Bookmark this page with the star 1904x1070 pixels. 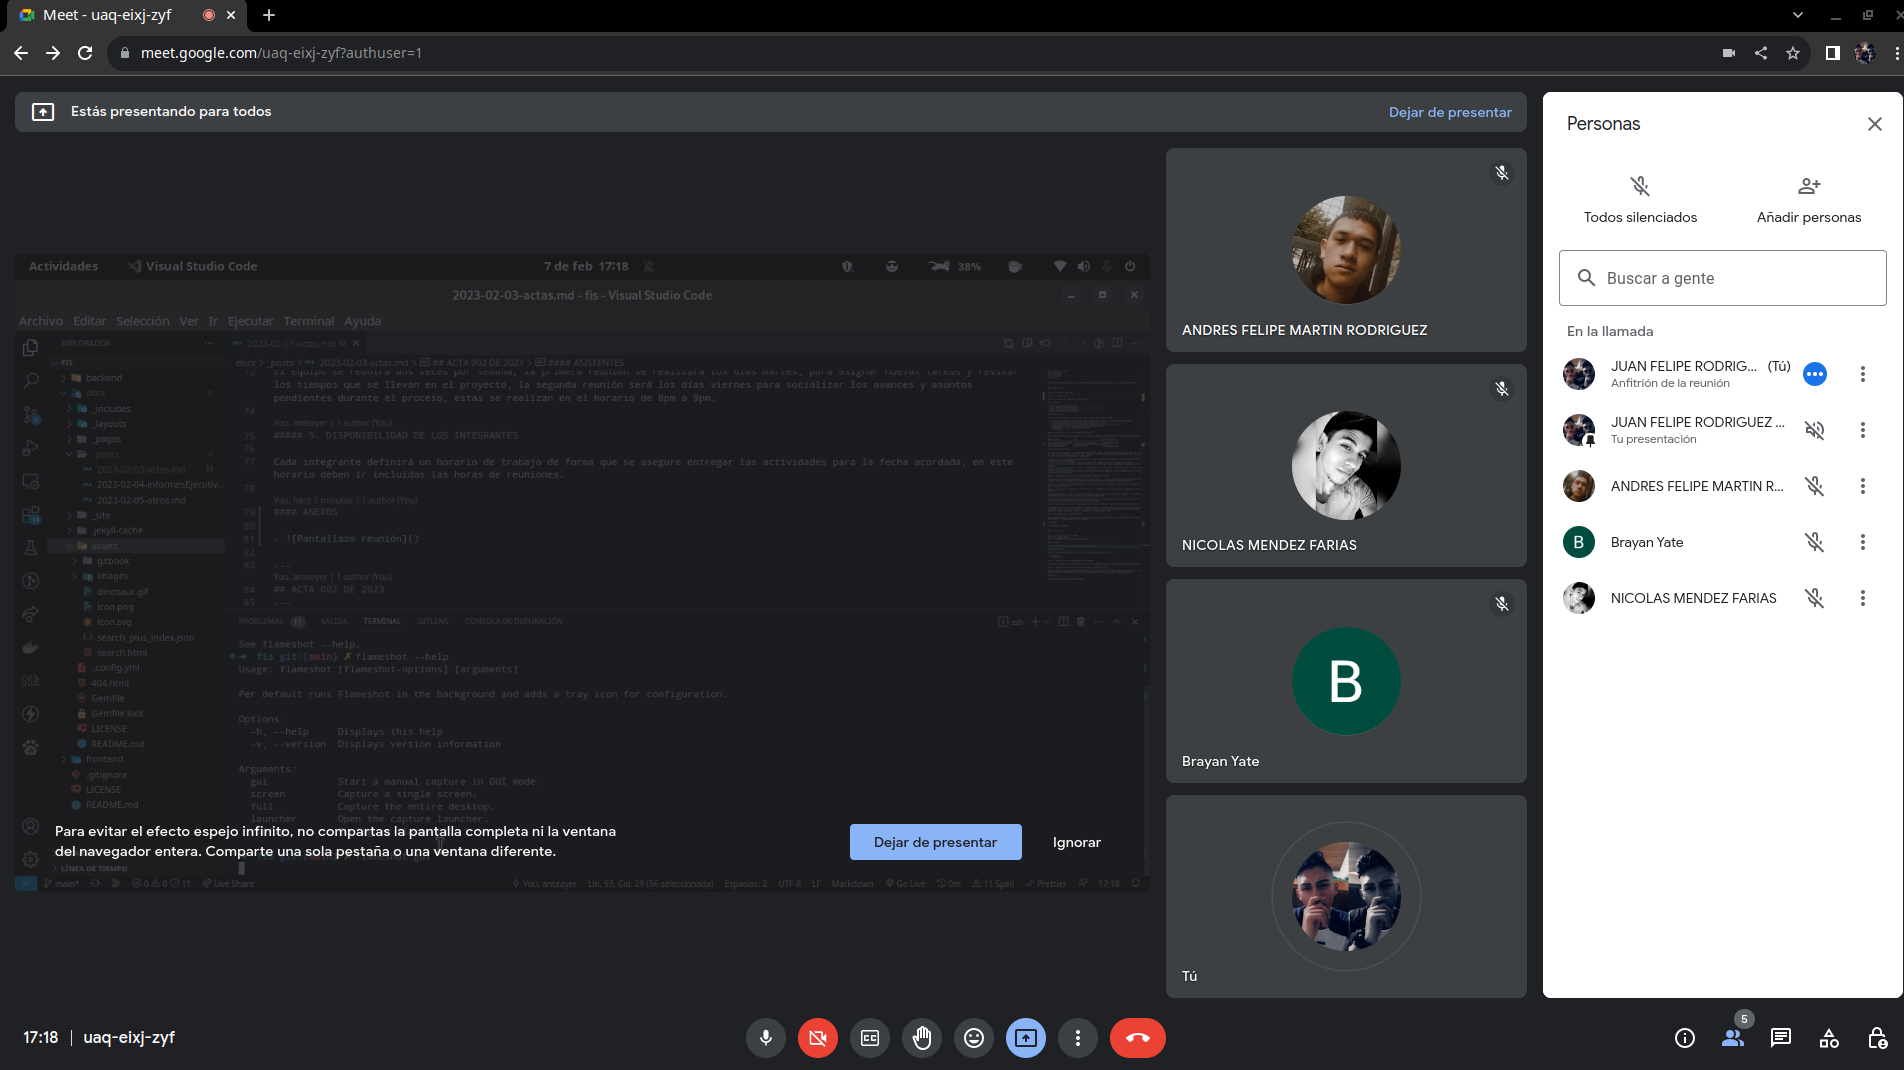coord(1793,53)
